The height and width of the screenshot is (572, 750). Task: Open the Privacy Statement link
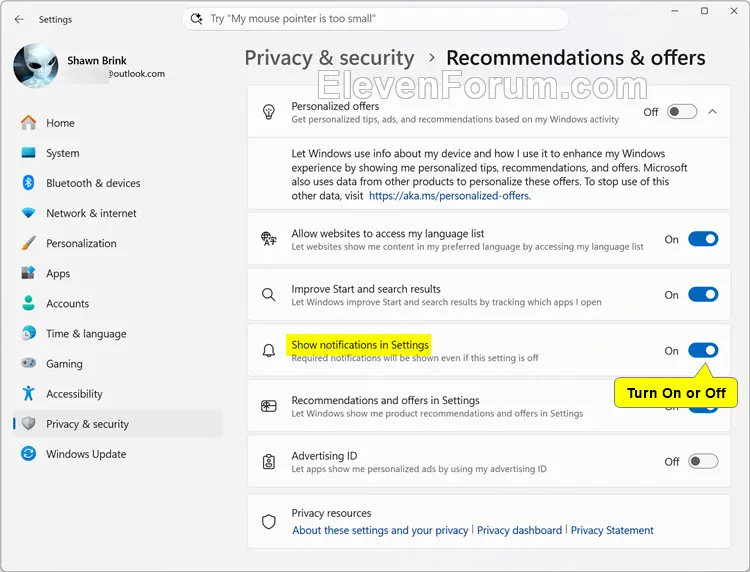[612, 530]
